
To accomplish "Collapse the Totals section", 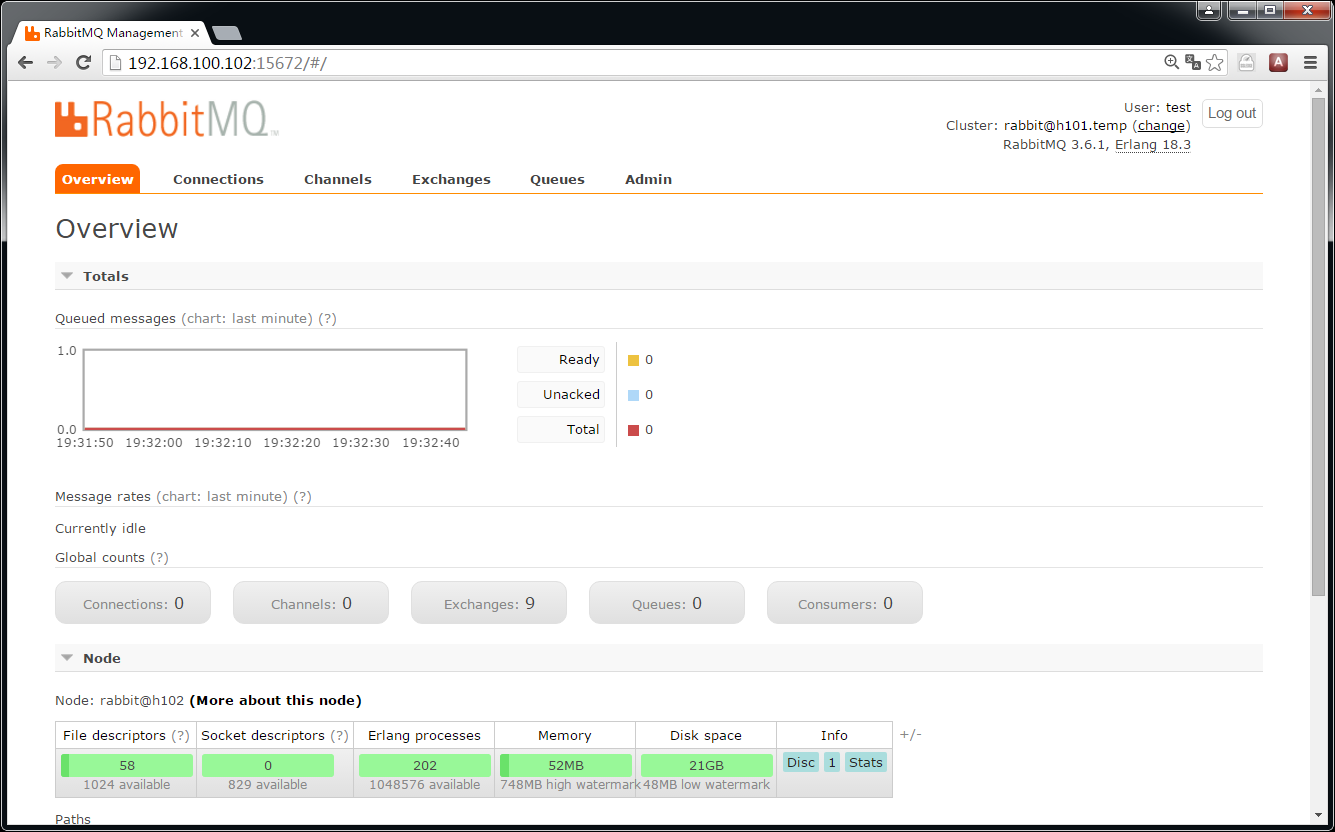I will pos(67,276).
